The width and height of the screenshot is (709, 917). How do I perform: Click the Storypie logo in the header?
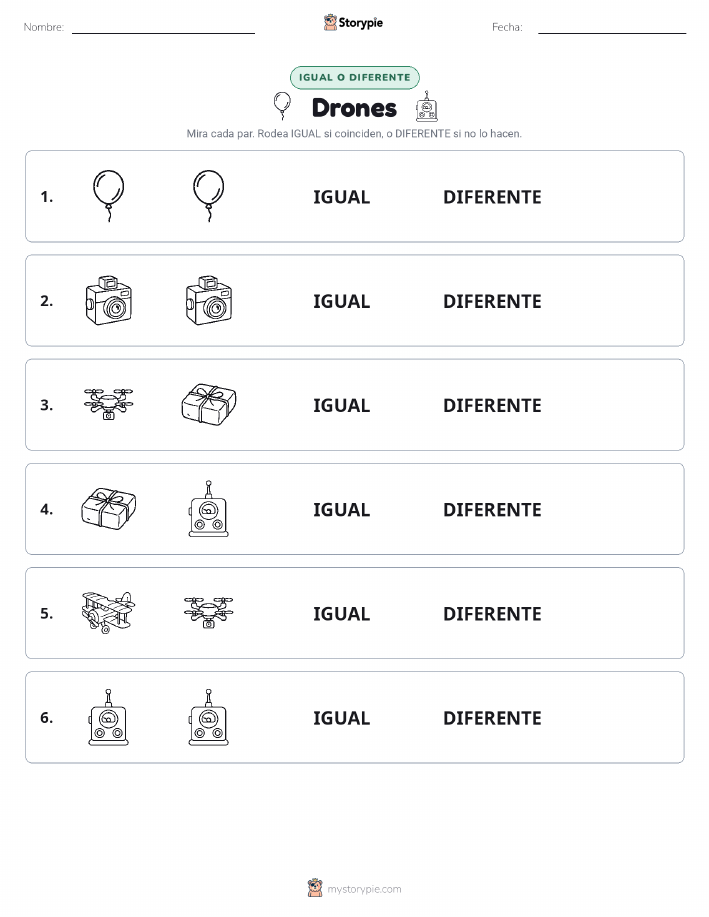tap(353, 23)
